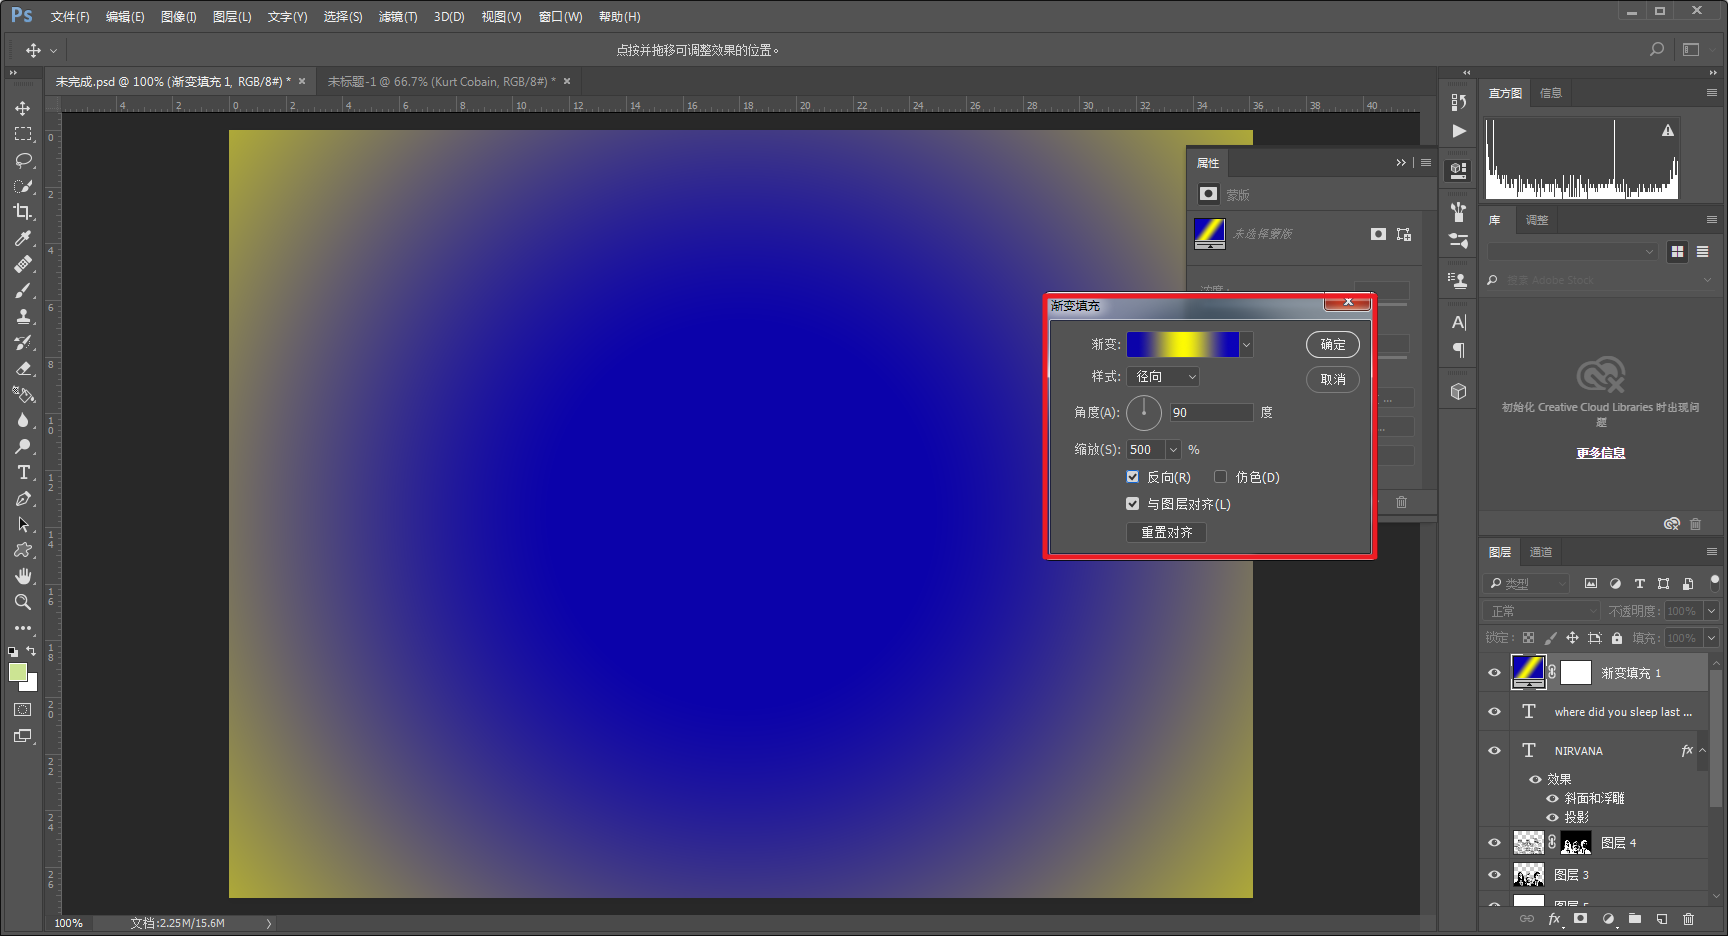The image size is (1728, 936).
Task: Select the Zoom tool
Action: click(23, 602)
